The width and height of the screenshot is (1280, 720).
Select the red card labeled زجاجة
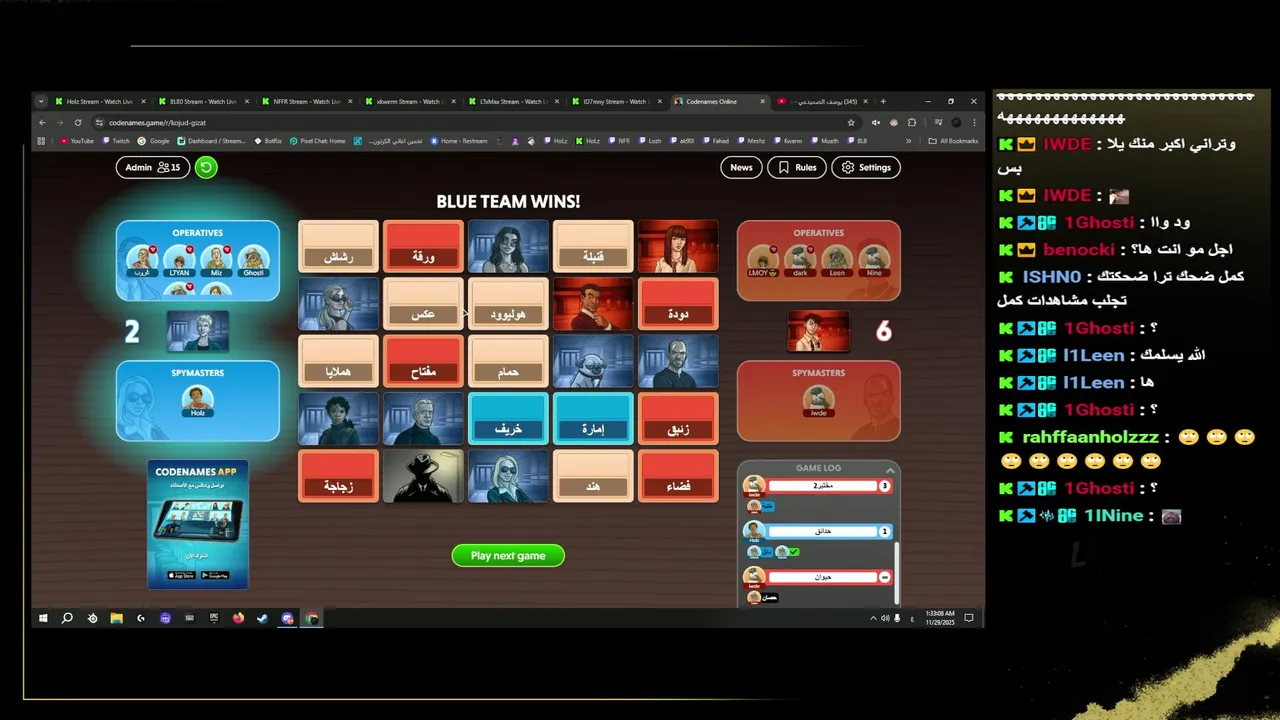click(x=339, y=476)
